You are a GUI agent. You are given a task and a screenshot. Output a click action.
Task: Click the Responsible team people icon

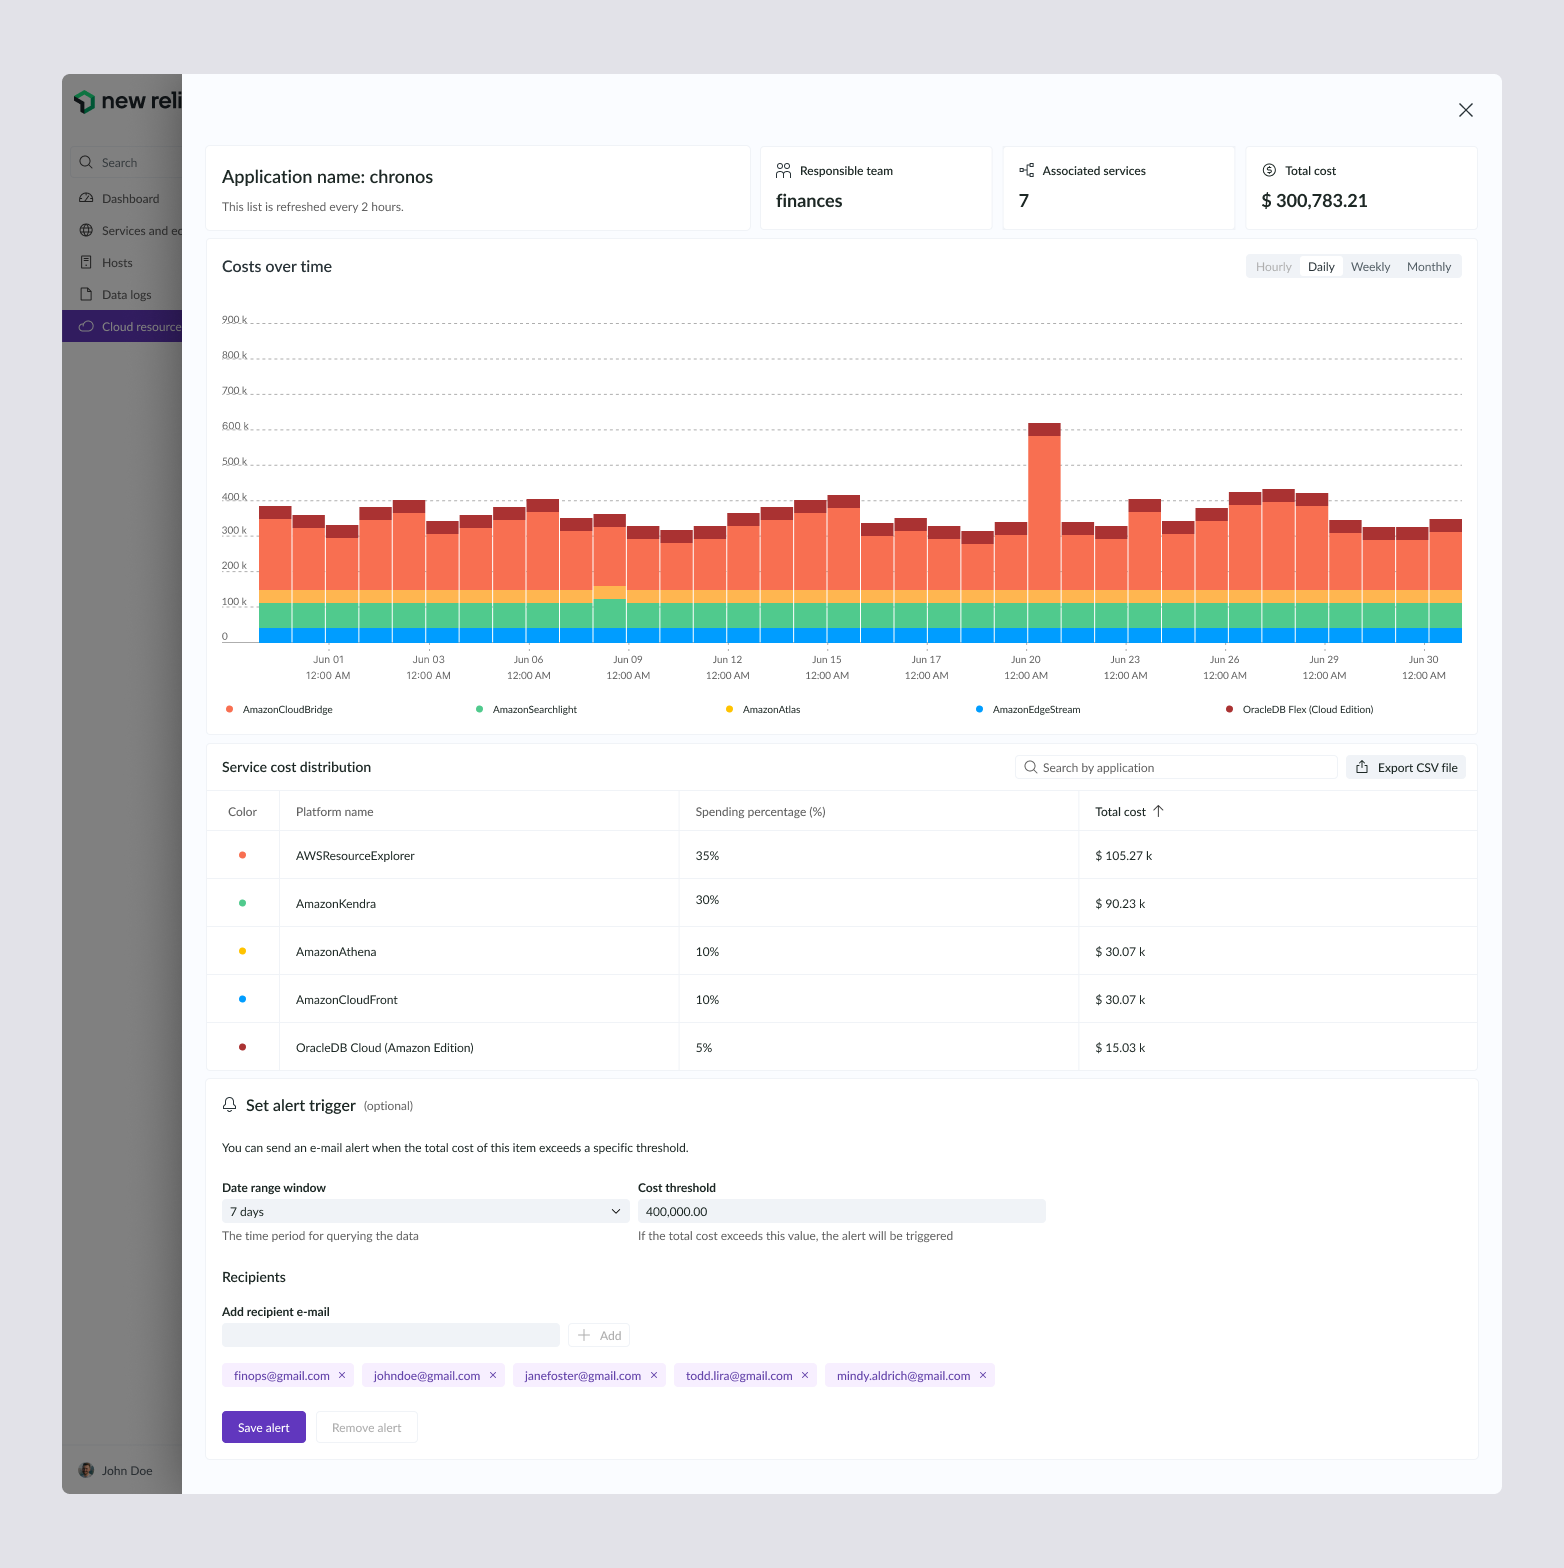pos(783,171)
